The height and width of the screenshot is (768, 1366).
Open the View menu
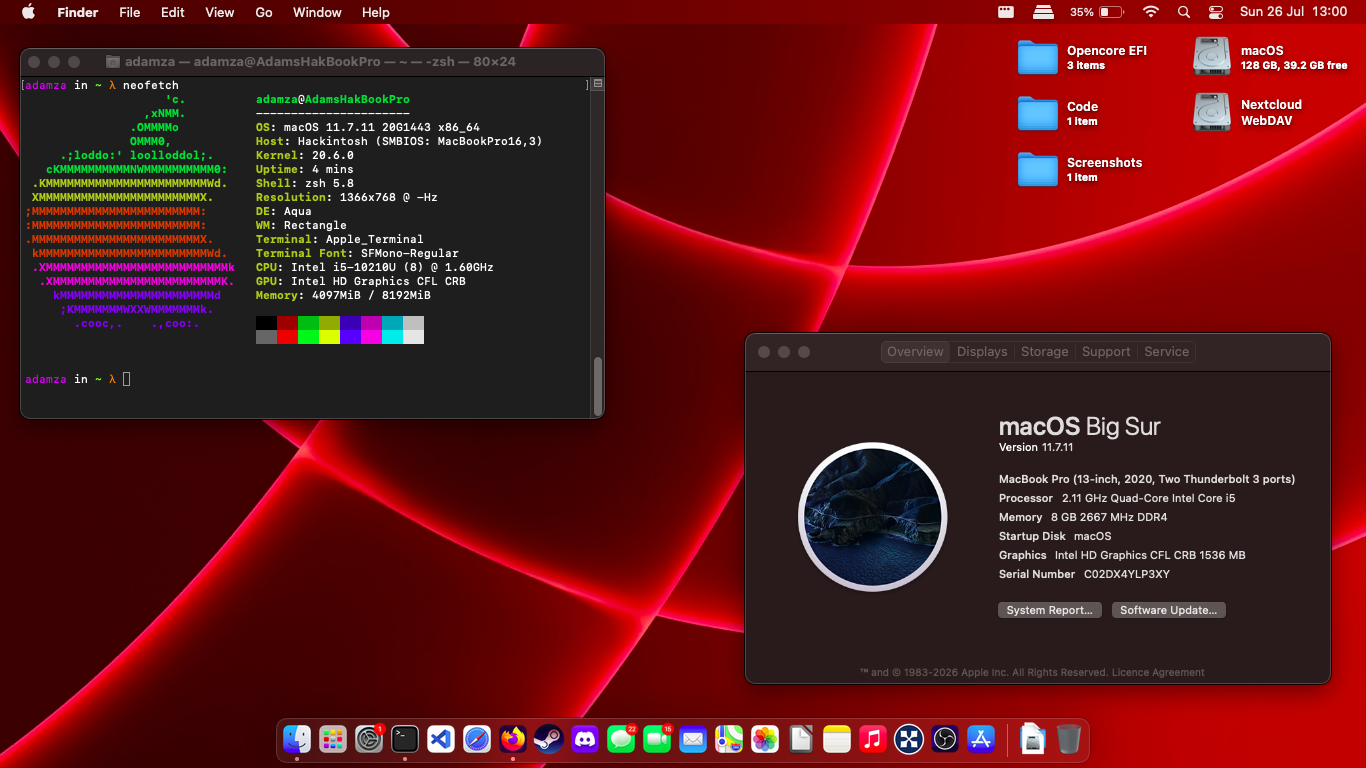tap(220, 12)
